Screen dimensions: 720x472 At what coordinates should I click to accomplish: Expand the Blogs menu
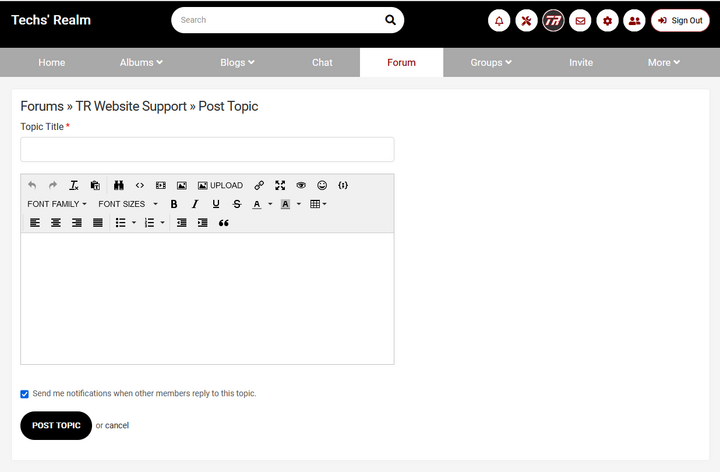237,62
